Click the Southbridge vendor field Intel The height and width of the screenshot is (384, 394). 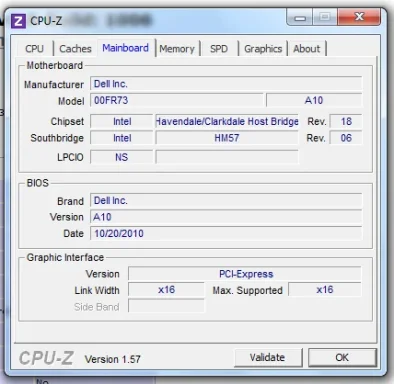122,138
